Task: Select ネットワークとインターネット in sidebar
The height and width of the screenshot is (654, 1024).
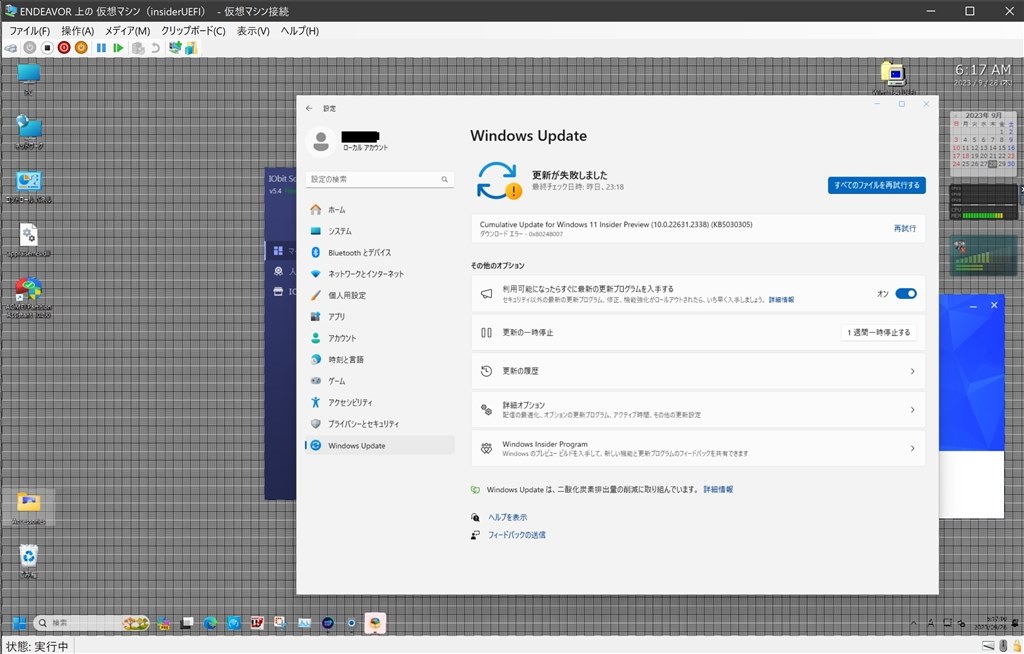Action: [379, 274]
